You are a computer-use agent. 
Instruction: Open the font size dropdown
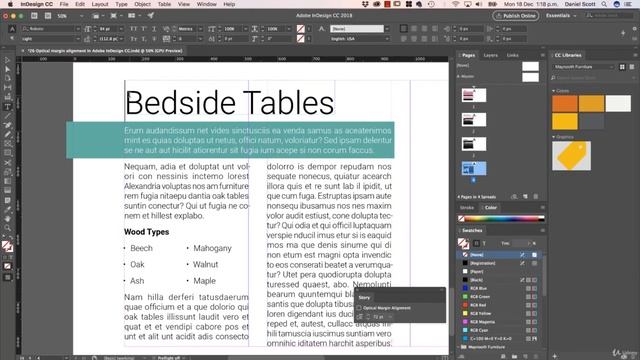(121, 29)
